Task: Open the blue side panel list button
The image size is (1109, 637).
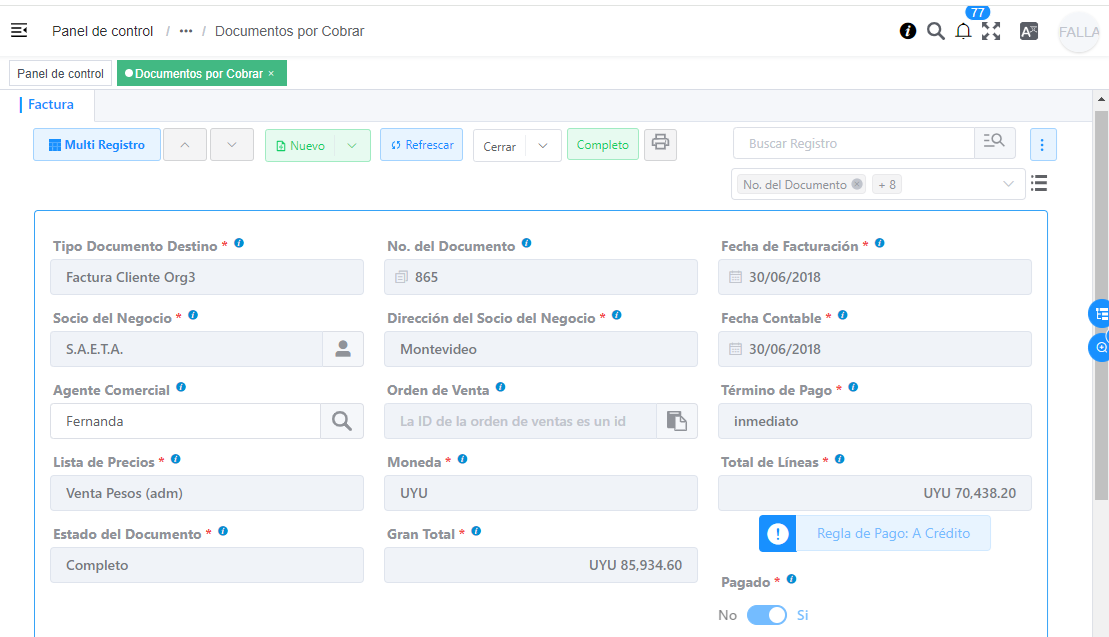Action: coord(1099,314)
